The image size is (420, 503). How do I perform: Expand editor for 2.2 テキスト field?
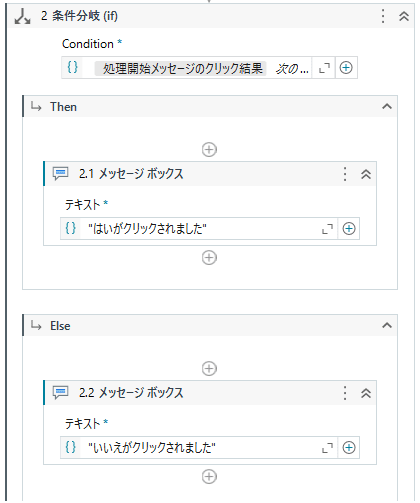pos(327,448)
